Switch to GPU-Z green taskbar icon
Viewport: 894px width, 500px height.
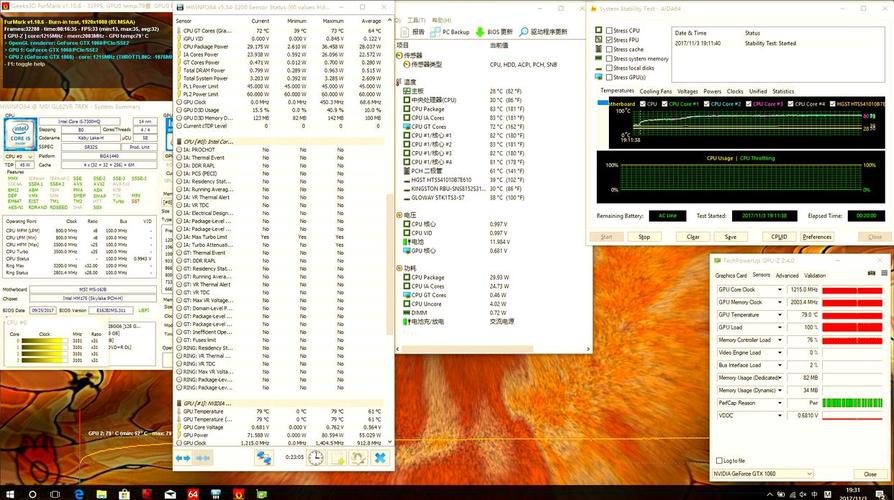pyautogui.click(x=261, y=494)
